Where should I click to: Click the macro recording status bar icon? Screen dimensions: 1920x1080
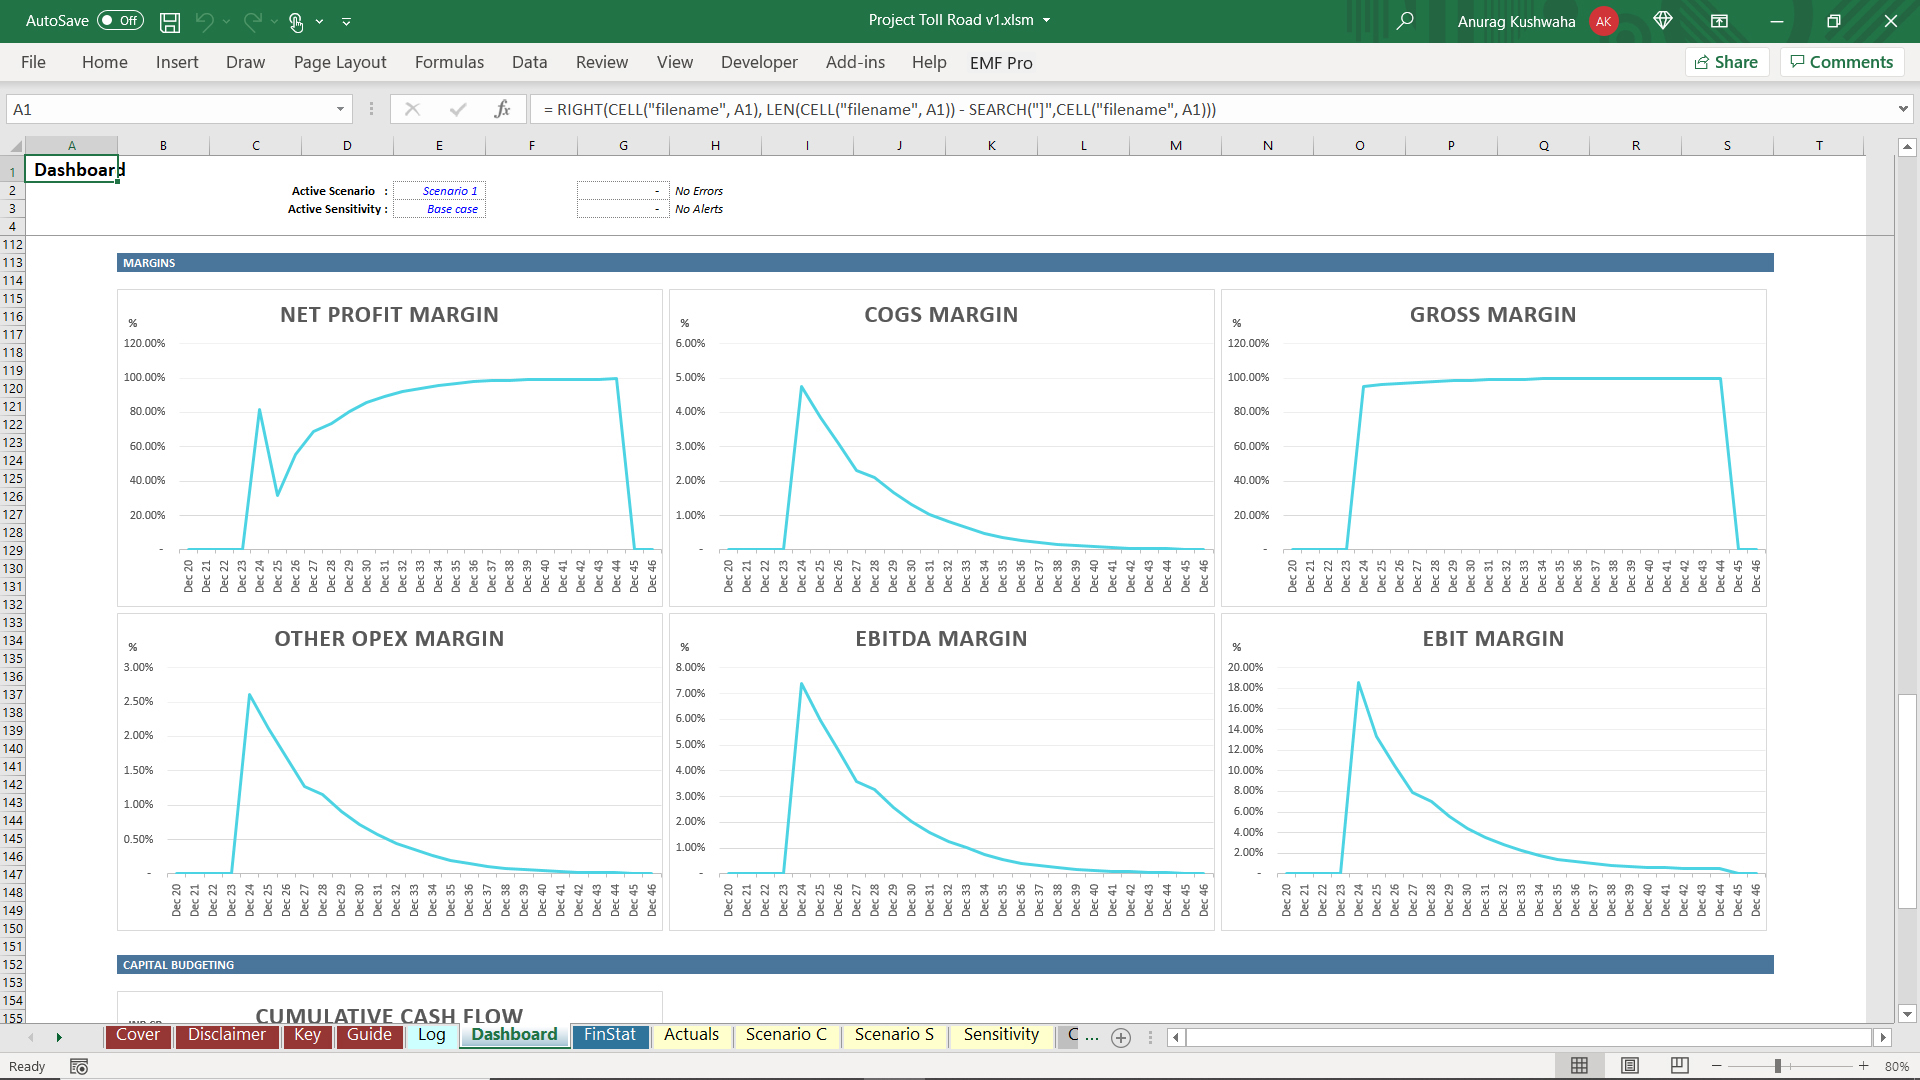point(79,1067)
